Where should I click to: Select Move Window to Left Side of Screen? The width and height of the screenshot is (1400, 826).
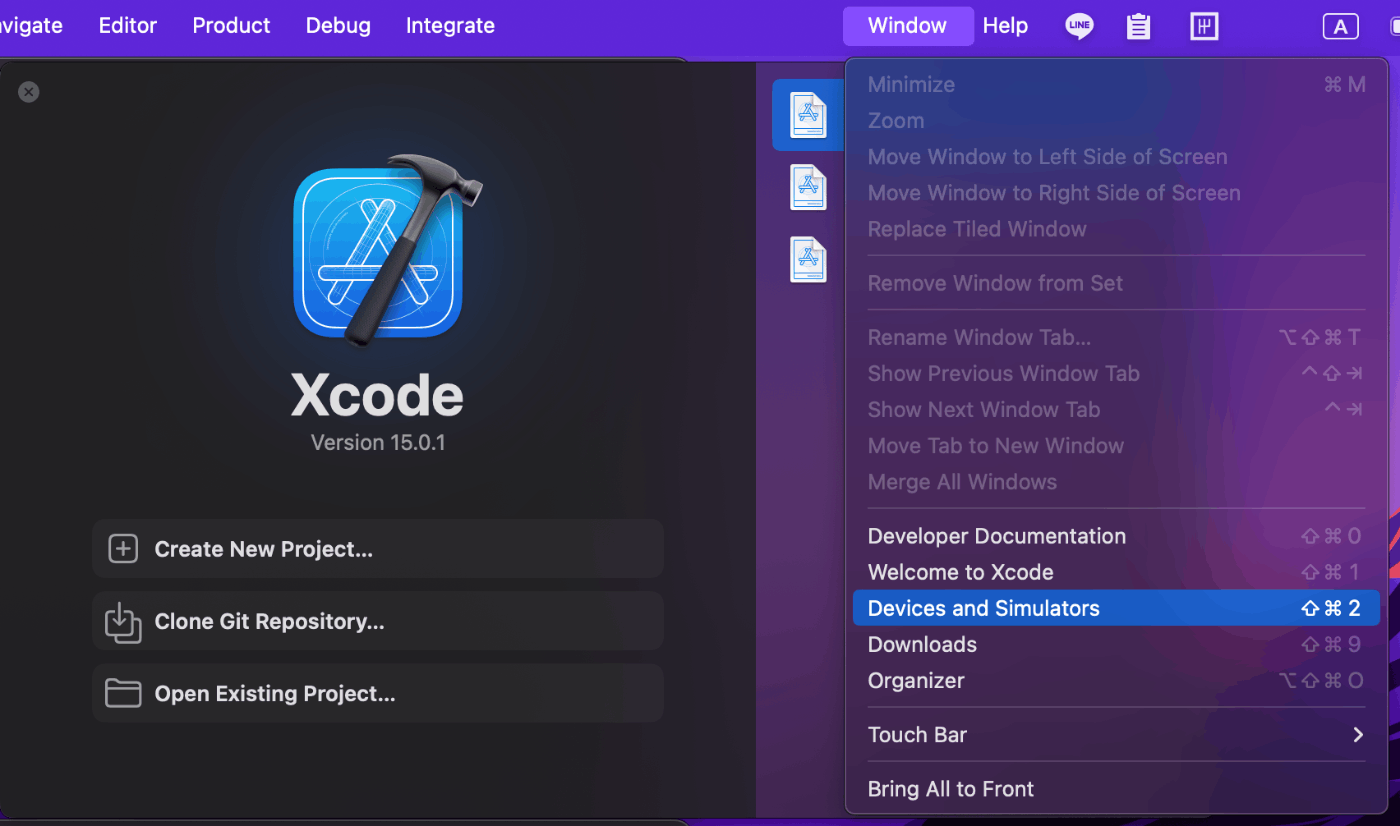click(x=1116, y=157)
